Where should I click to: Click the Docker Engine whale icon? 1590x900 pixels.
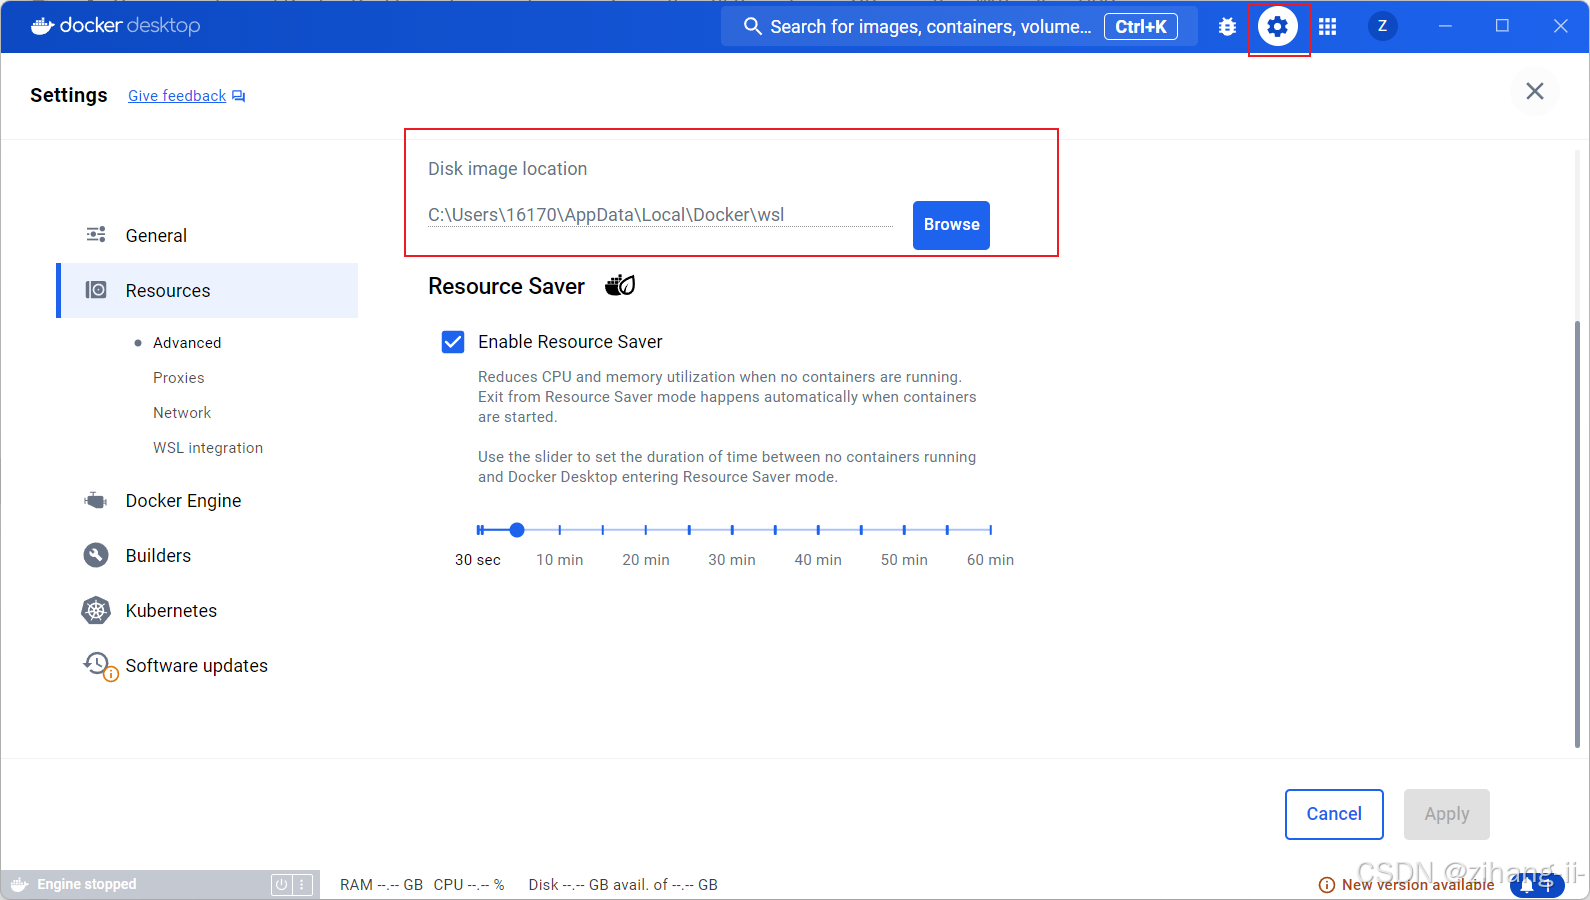coord(96,500)
